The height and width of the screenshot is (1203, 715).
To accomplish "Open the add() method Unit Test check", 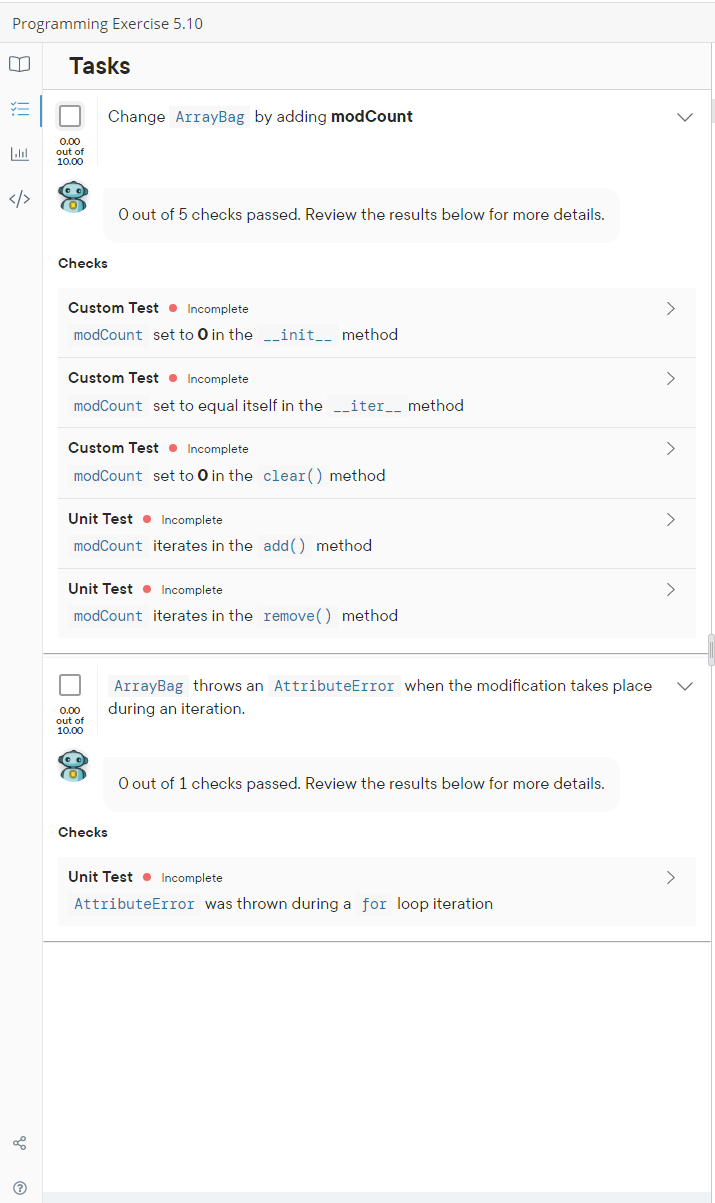I will tap(670, 518).
